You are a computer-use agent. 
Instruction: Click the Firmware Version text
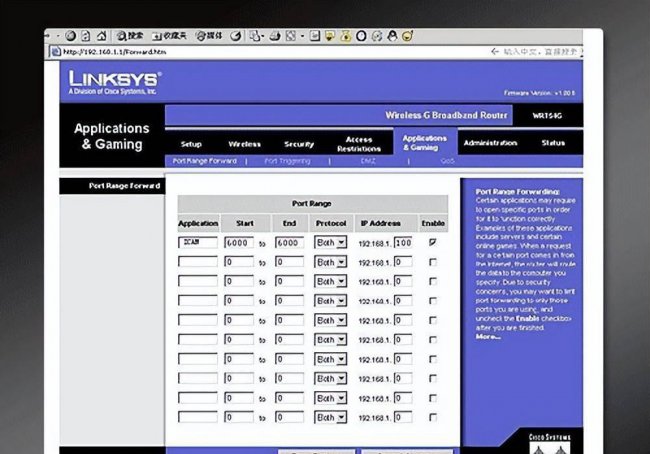click(539, 93)
